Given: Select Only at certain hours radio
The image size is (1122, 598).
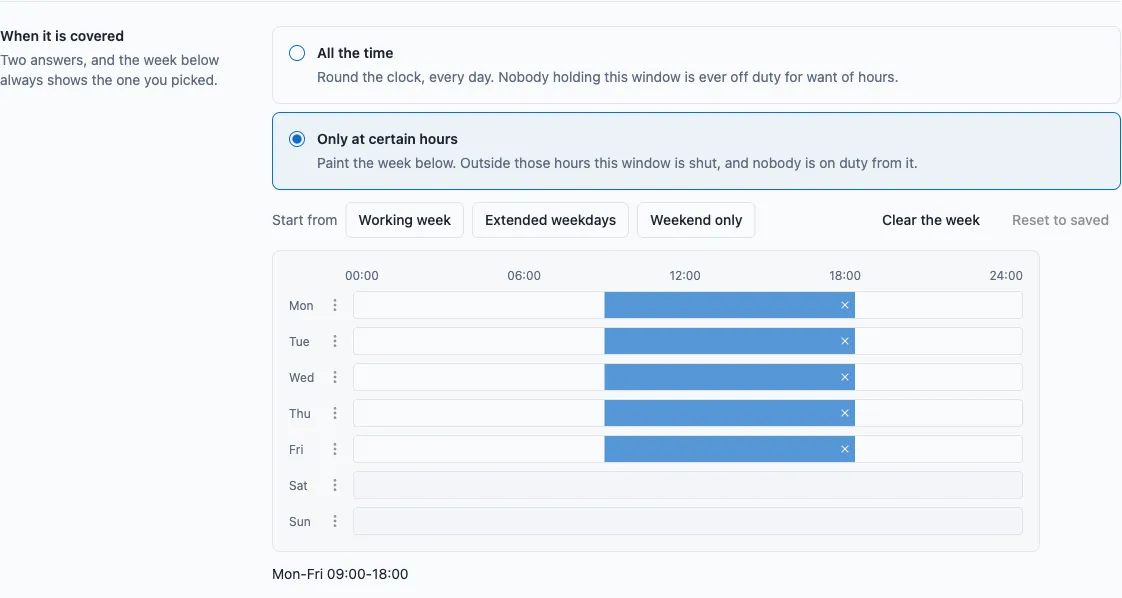Looking at the screenshot, I should 297,139.
